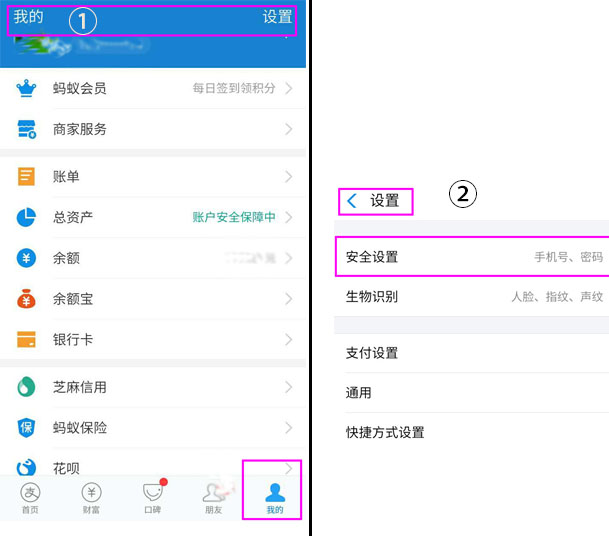Select the 快捷方式设置 entry
Screen dimensions: 609x536
472,432
